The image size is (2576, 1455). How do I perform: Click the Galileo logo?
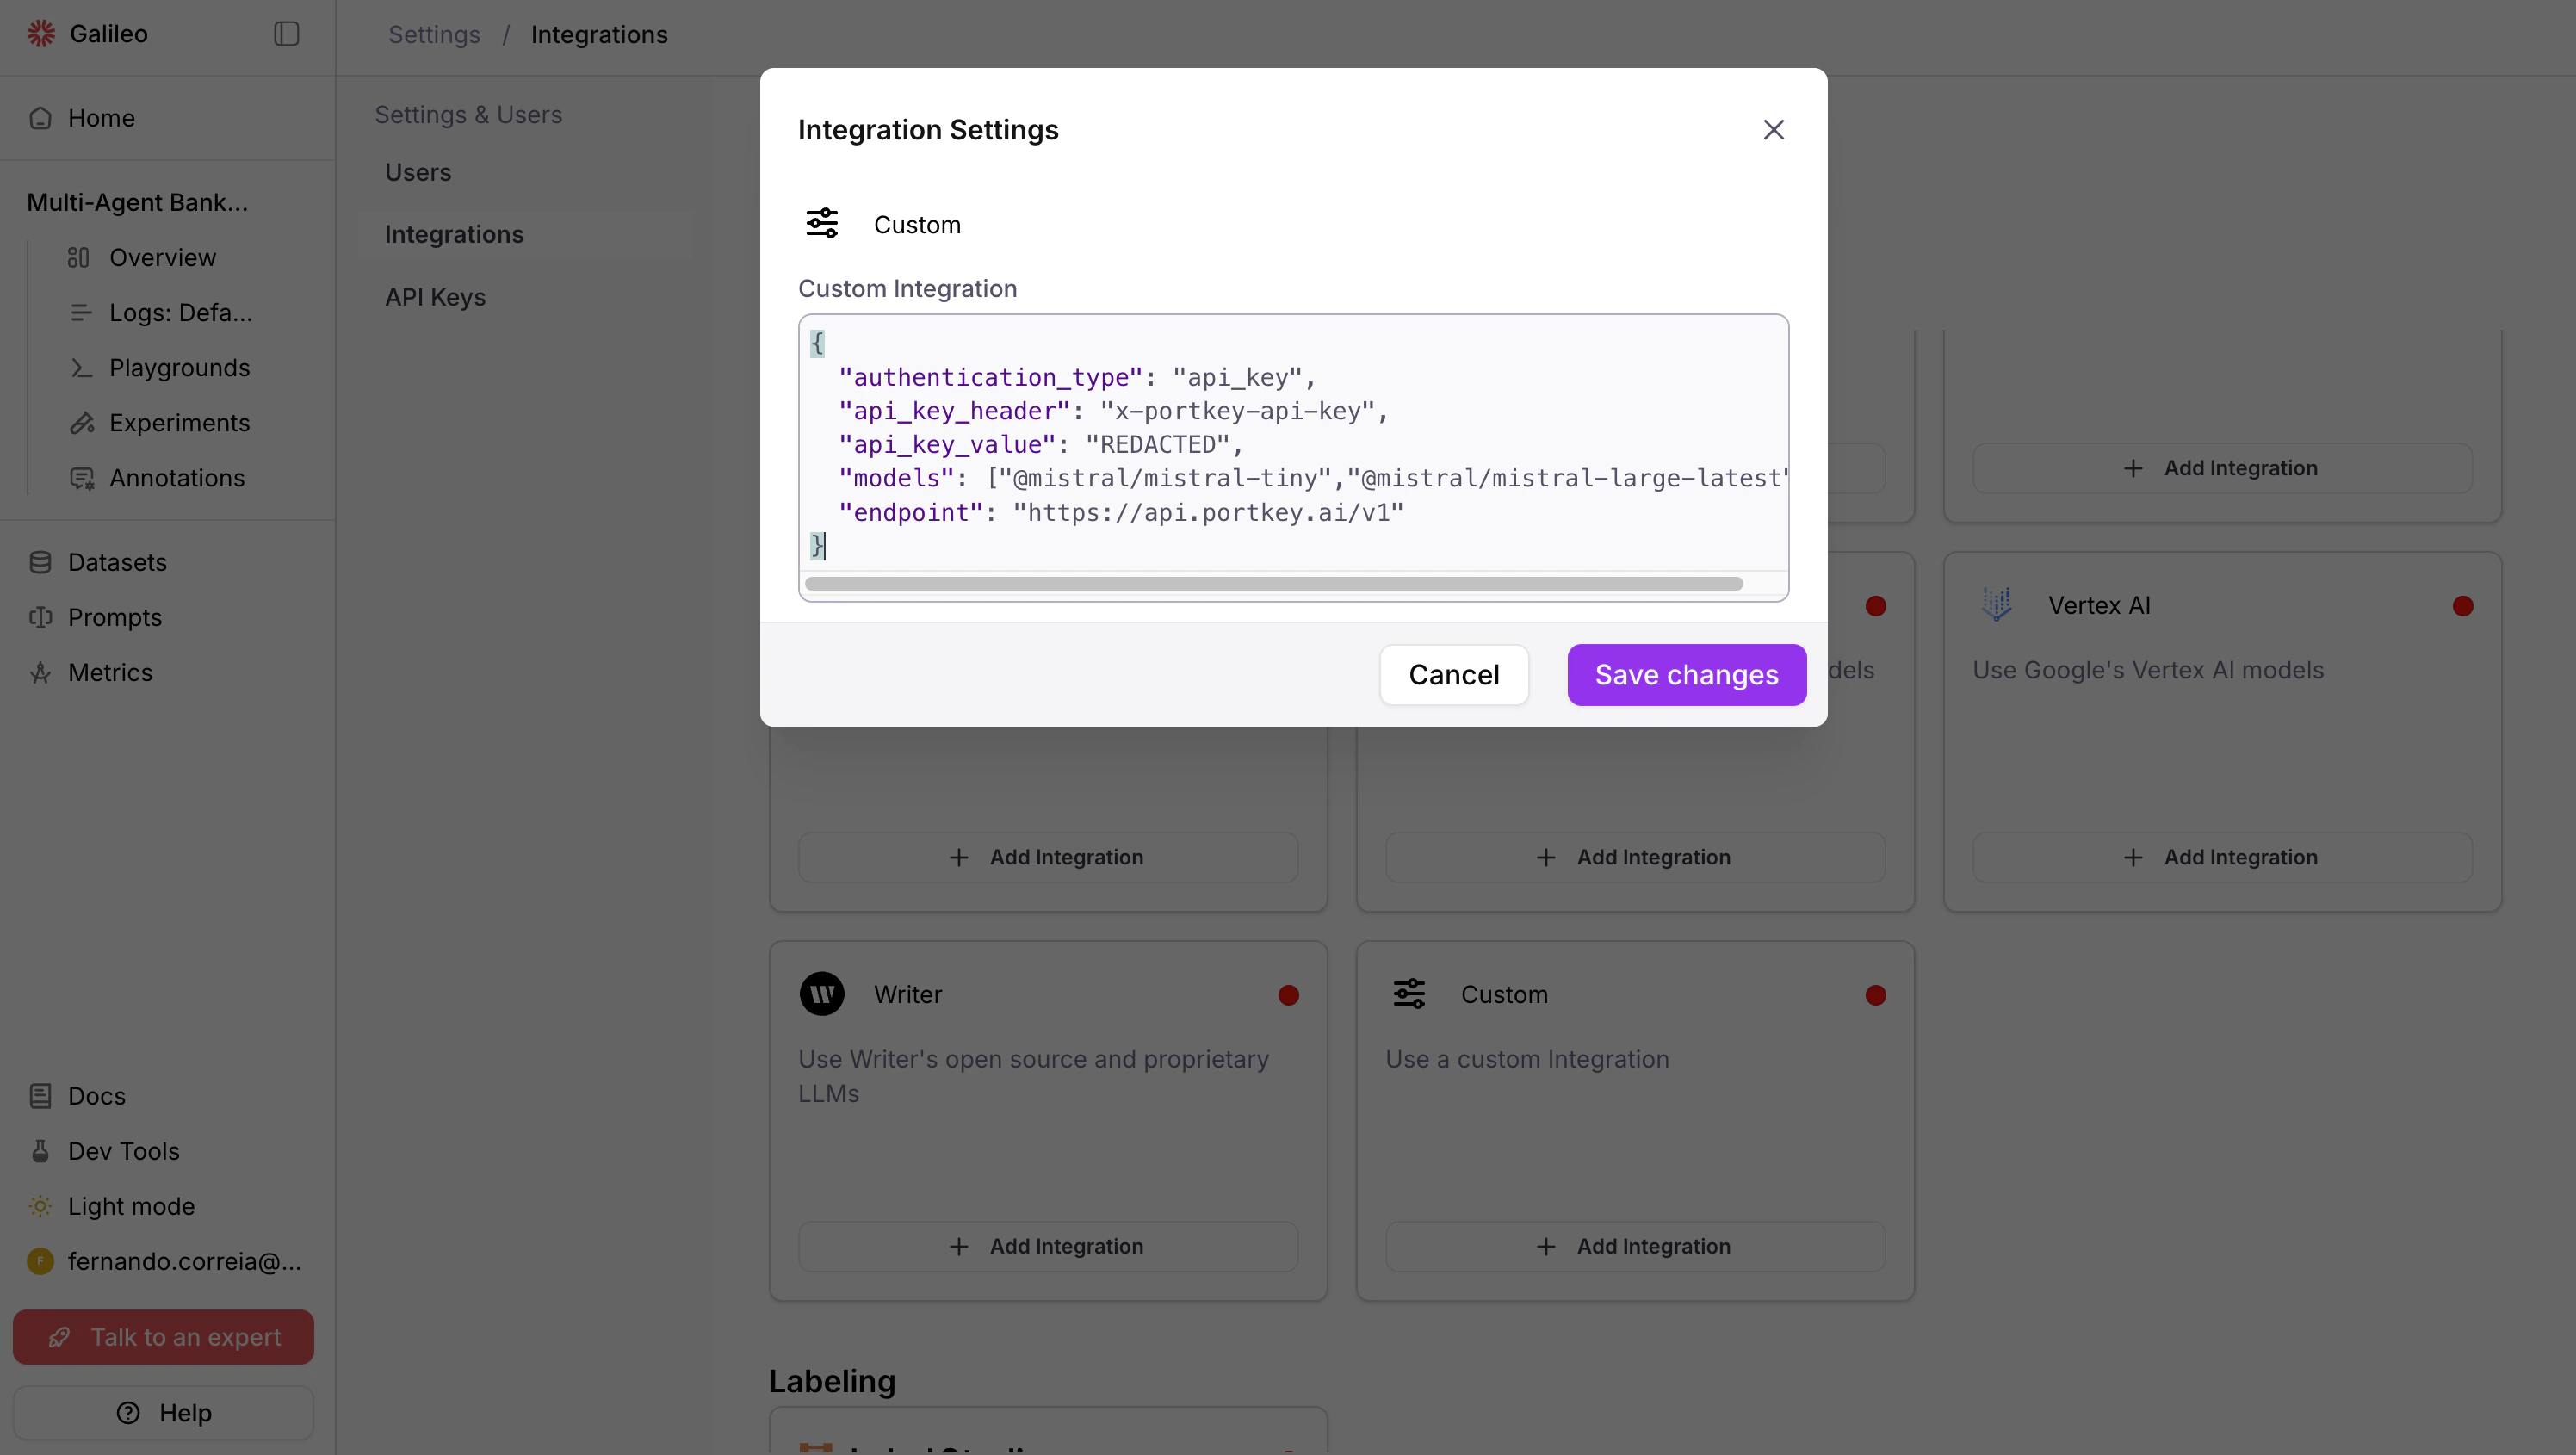pos(41,32)
